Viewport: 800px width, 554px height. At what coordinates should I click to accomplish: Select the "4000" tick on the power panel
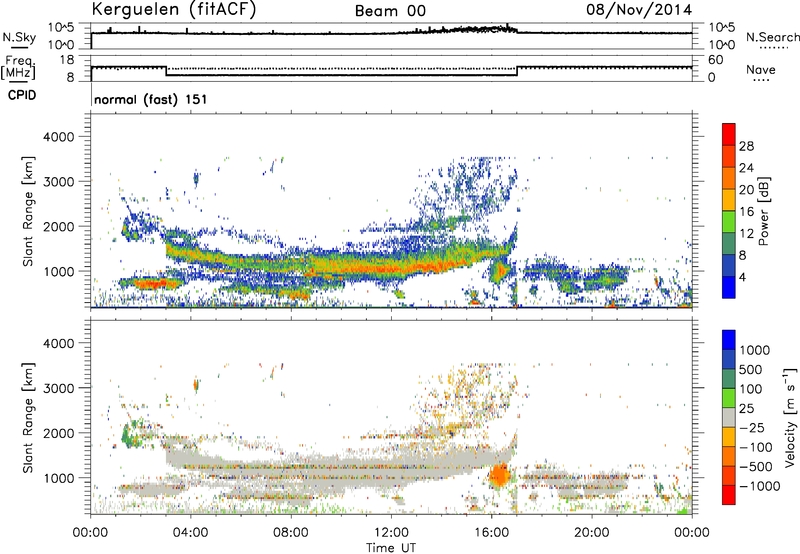58,137
